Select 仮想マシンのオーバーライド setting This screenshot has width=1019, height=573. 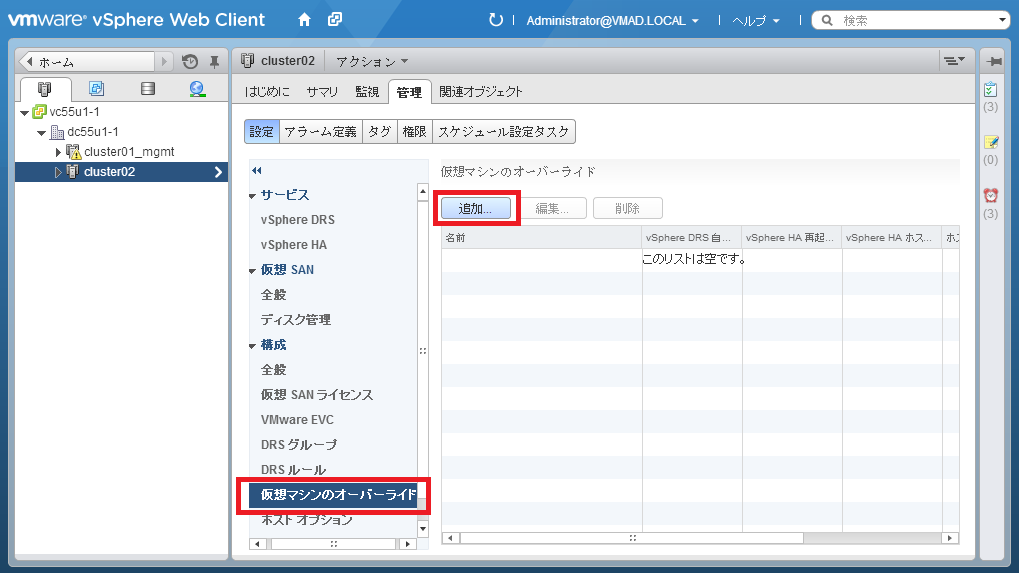(333, 495)
